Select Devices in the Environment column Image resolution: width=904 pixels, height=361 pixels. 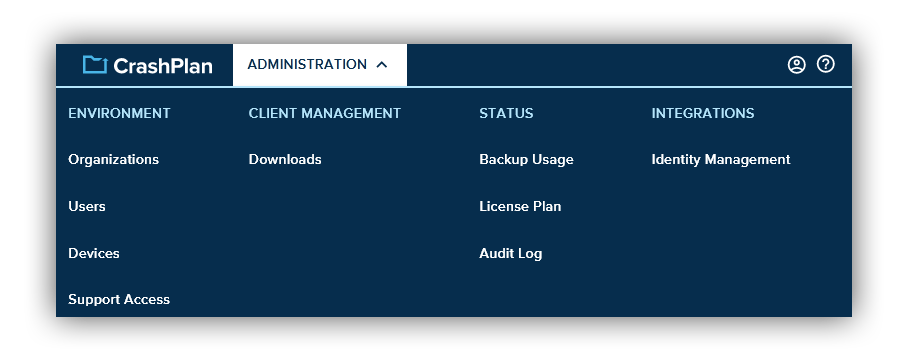(x=93, y=253)
